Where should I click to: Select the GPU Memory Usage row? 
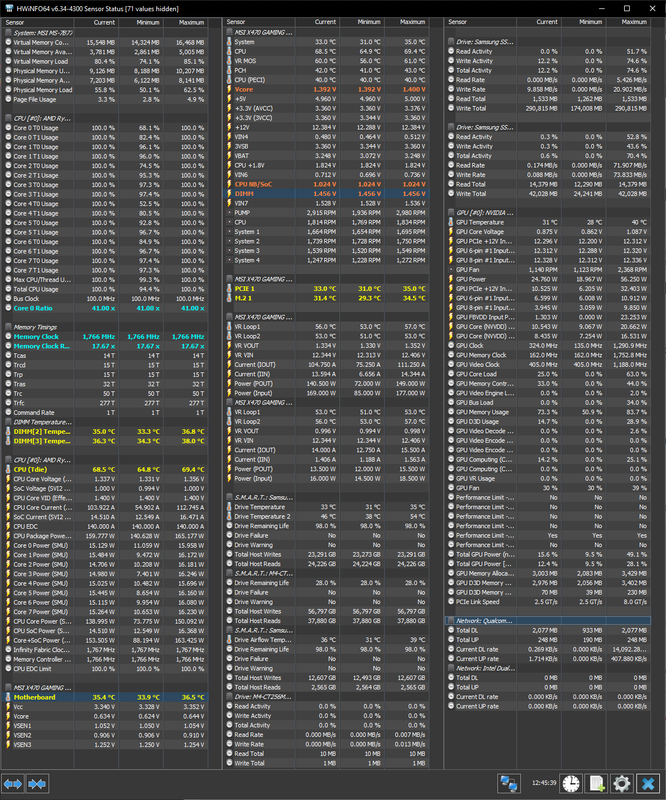[x=548, y=412]
